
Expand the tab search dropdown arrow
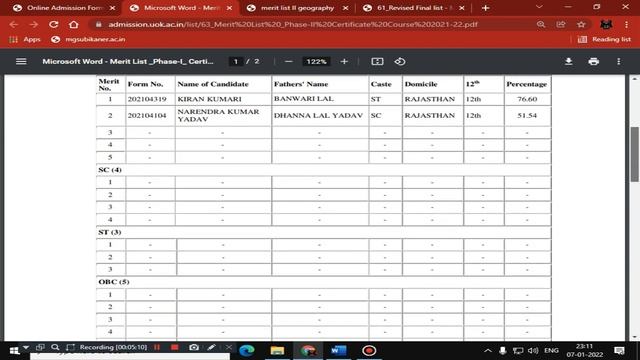click(x=539, y=7)
